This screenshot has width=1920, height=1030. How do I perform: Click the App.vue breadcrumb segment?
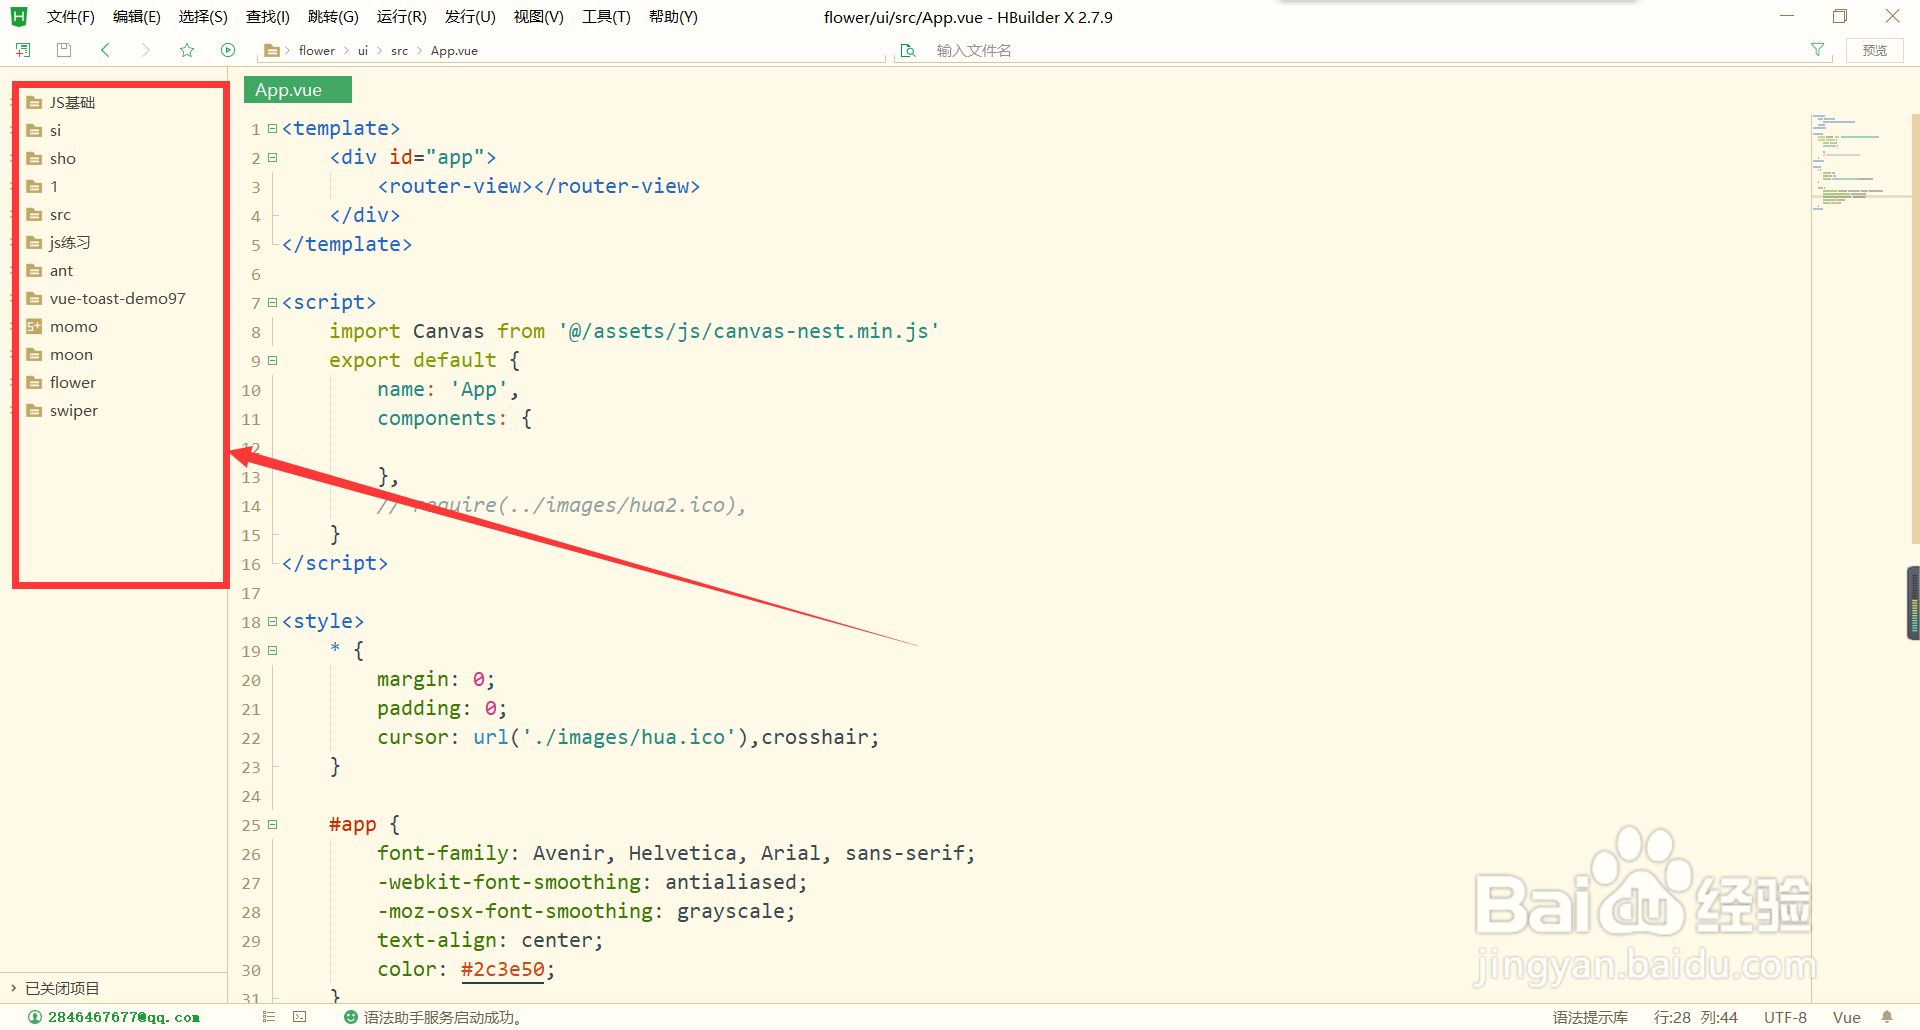tap(454, 51)
